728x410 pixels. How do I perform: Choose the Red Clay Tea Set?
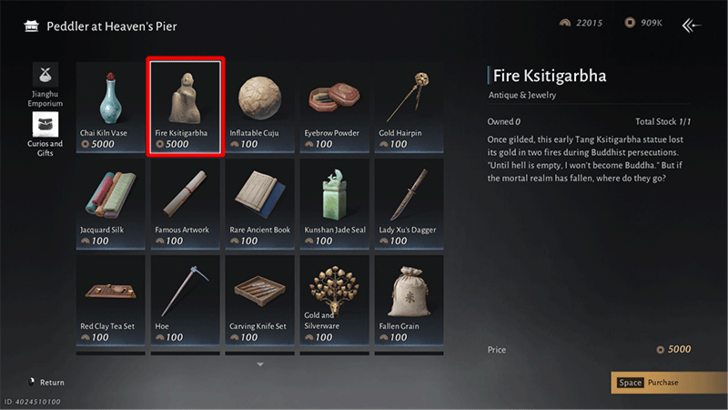coord(110,300)
